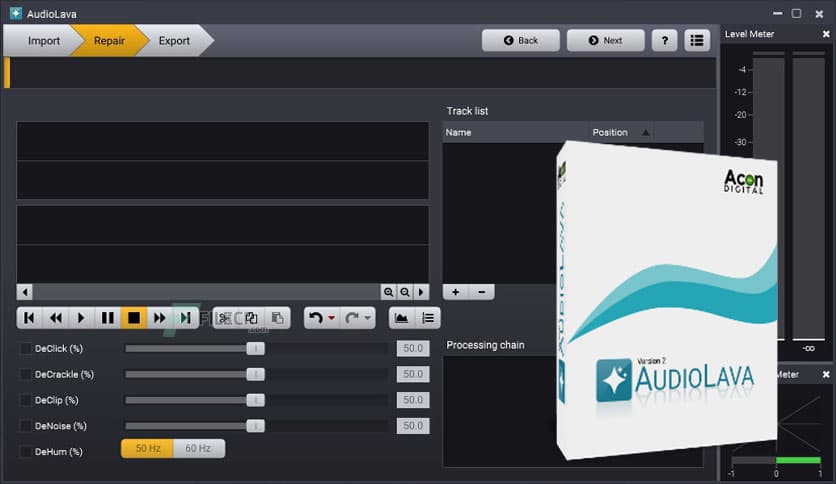
Task: Click the DeNoise value field
Action: pos(413,426)
